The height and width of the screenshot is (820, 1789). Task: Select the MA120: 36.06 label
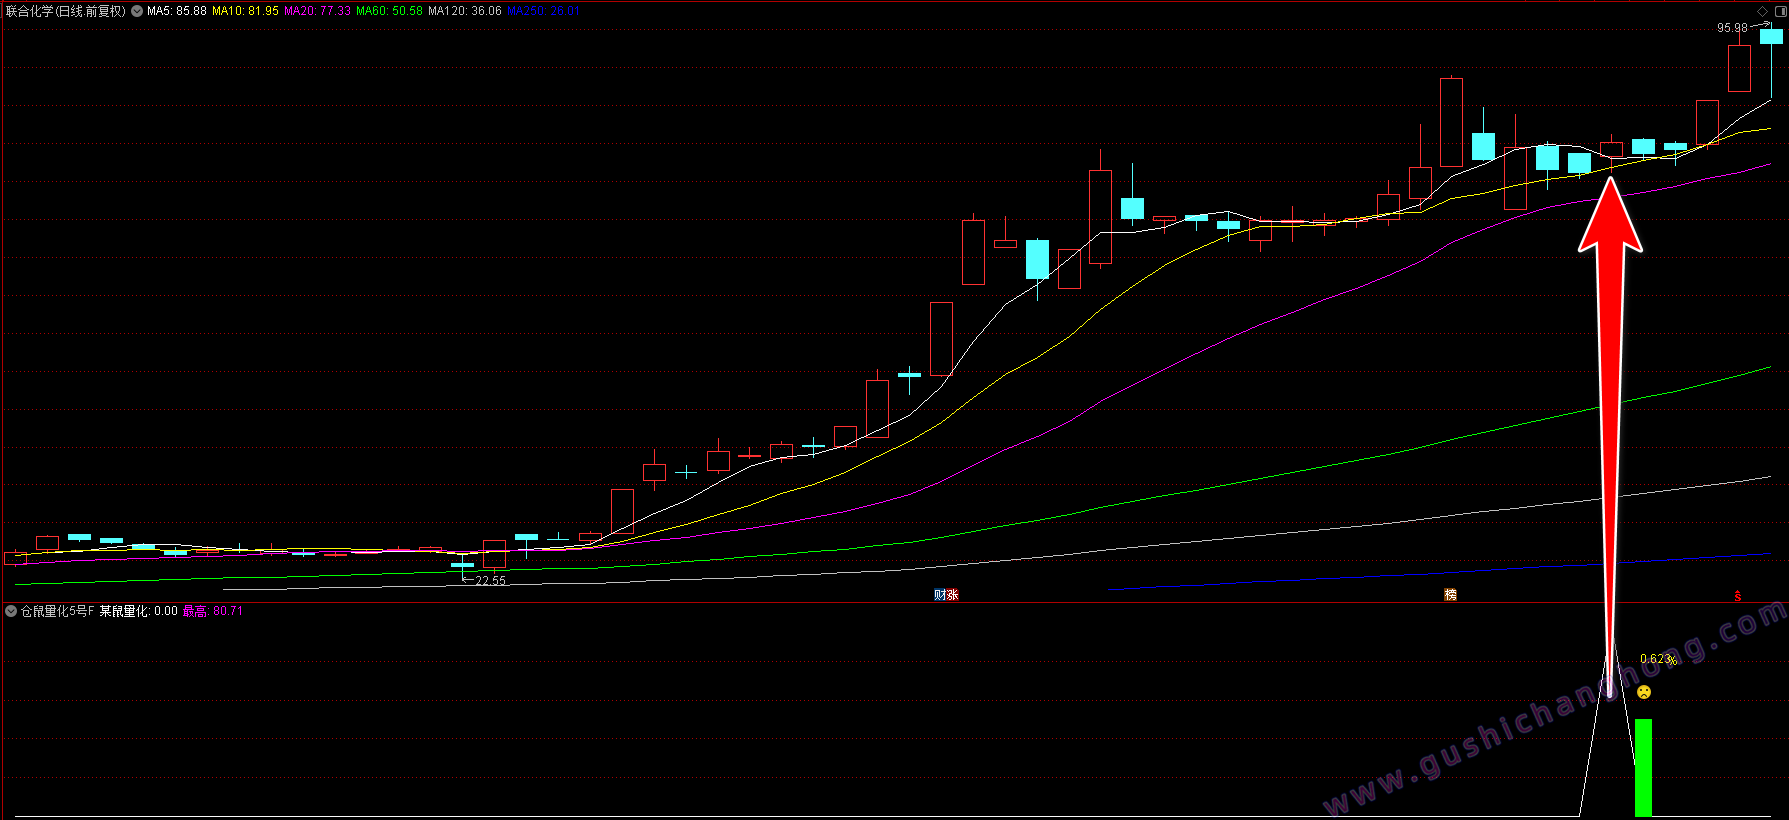(x=465, y=11)
